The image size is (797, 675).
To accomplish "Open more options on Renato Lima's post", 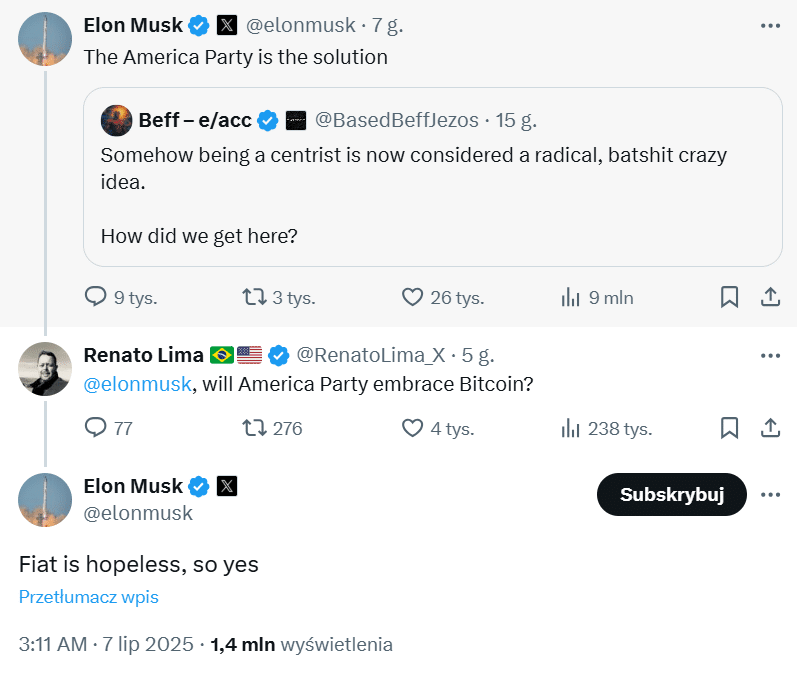I will pos(770,355).
